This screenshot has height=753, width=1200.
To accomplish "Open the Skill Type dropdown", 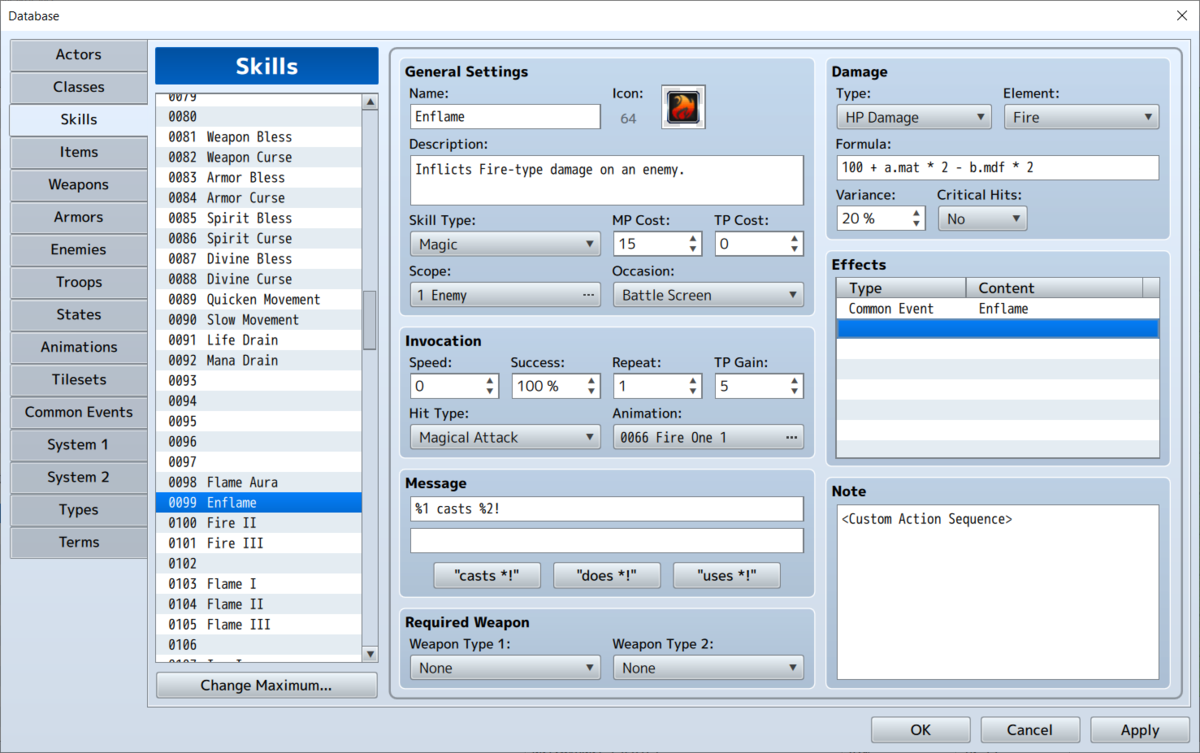I will tap(504, 243).
